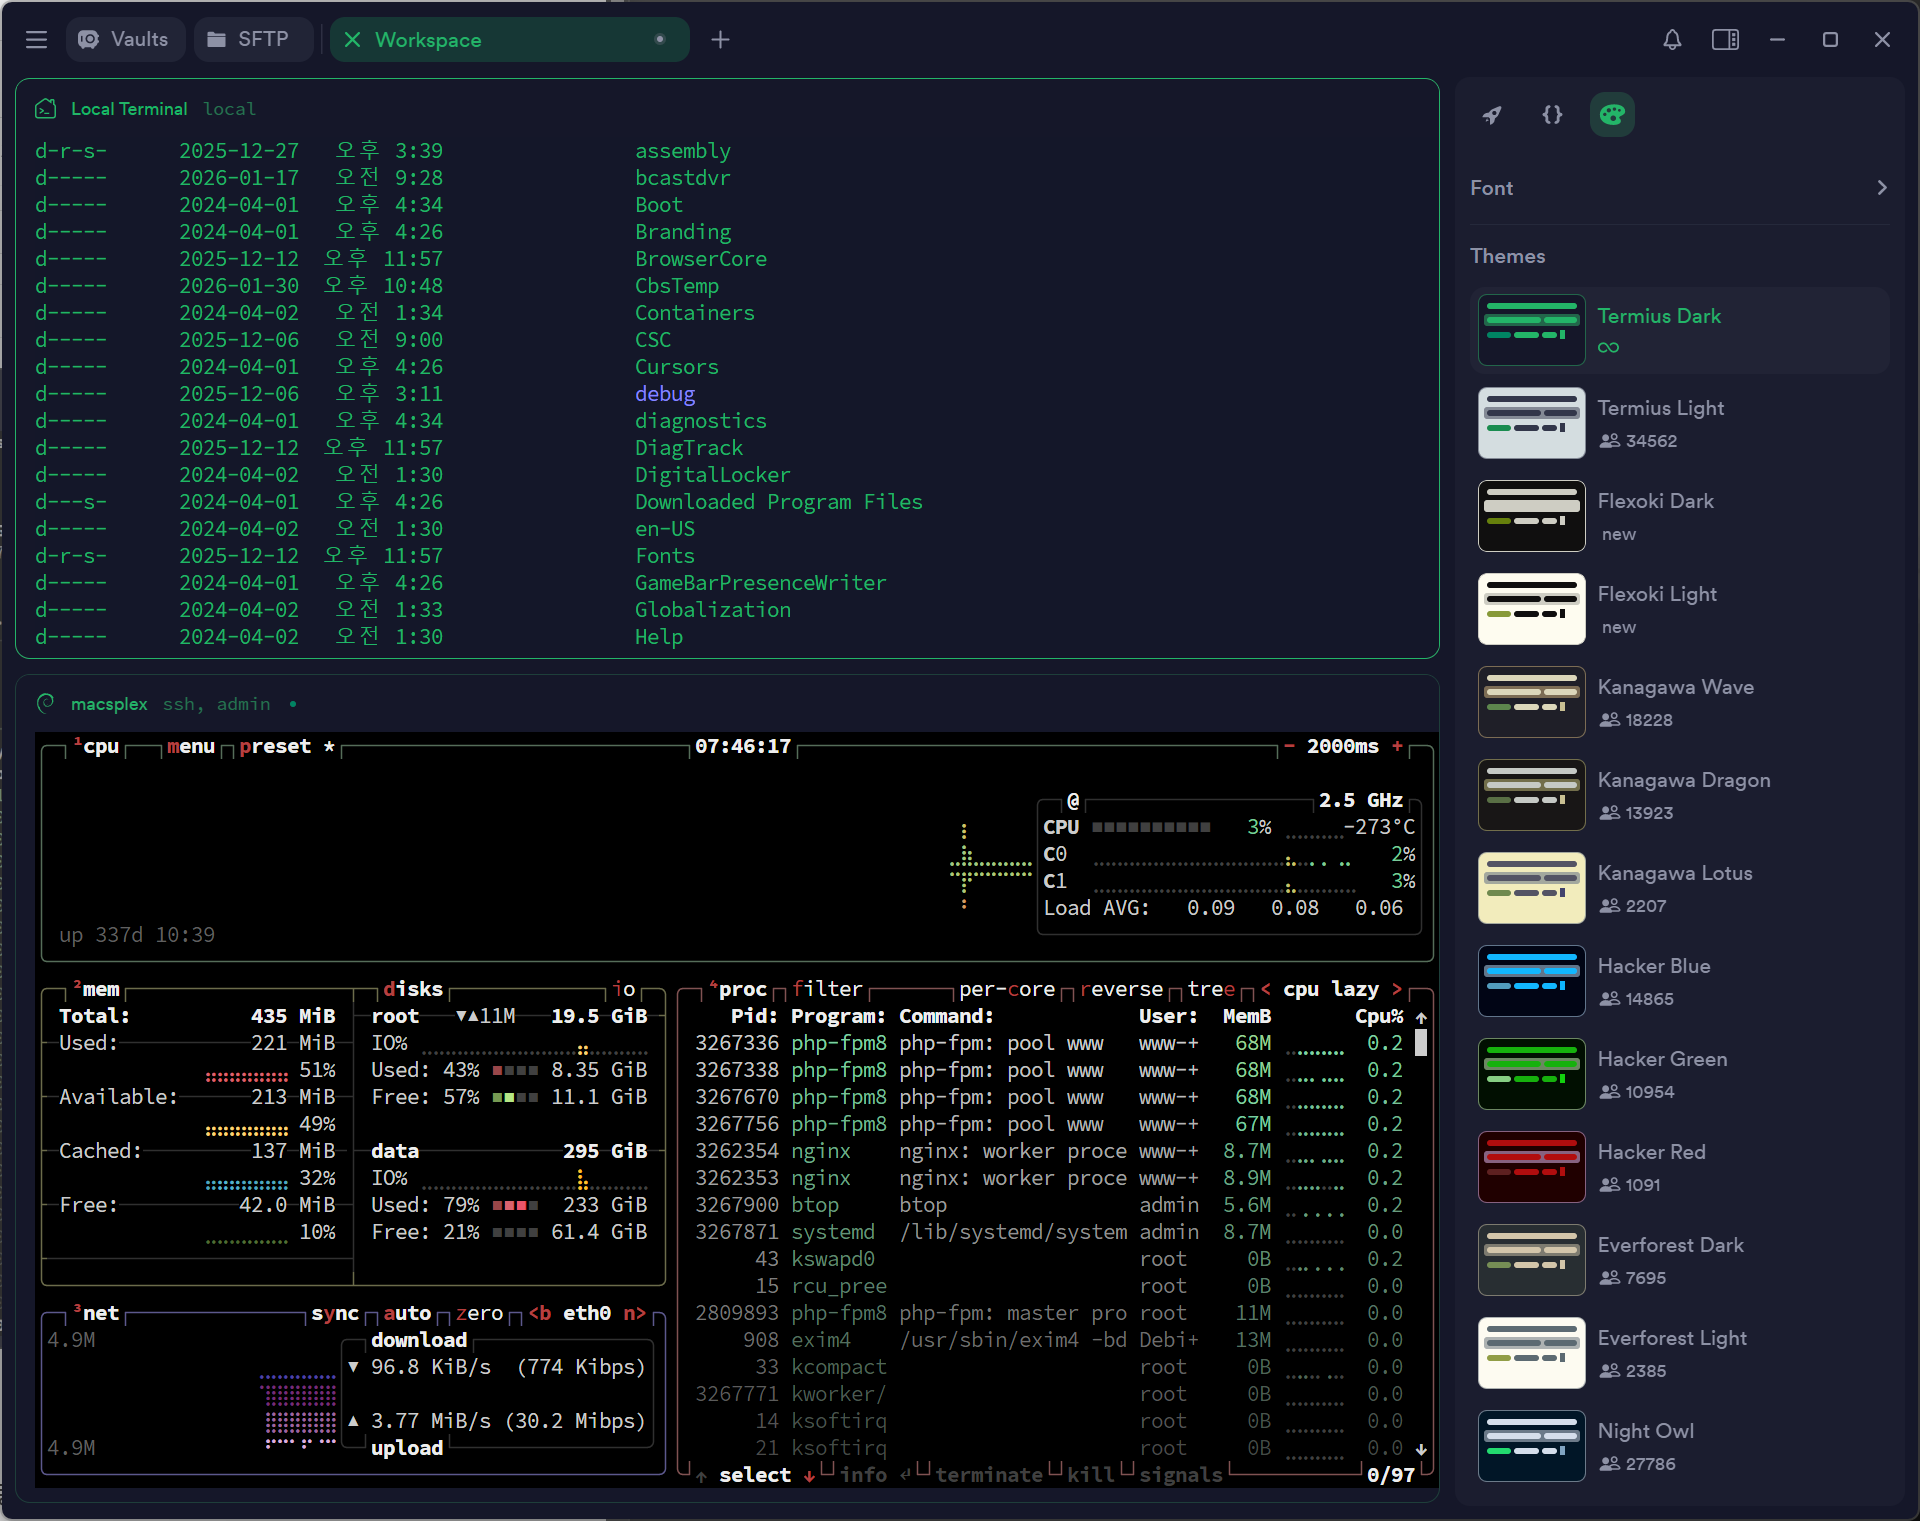Open the hamburger main menu
Image resolution: width=1920 pixels, height=1521 pixels.
37,40
